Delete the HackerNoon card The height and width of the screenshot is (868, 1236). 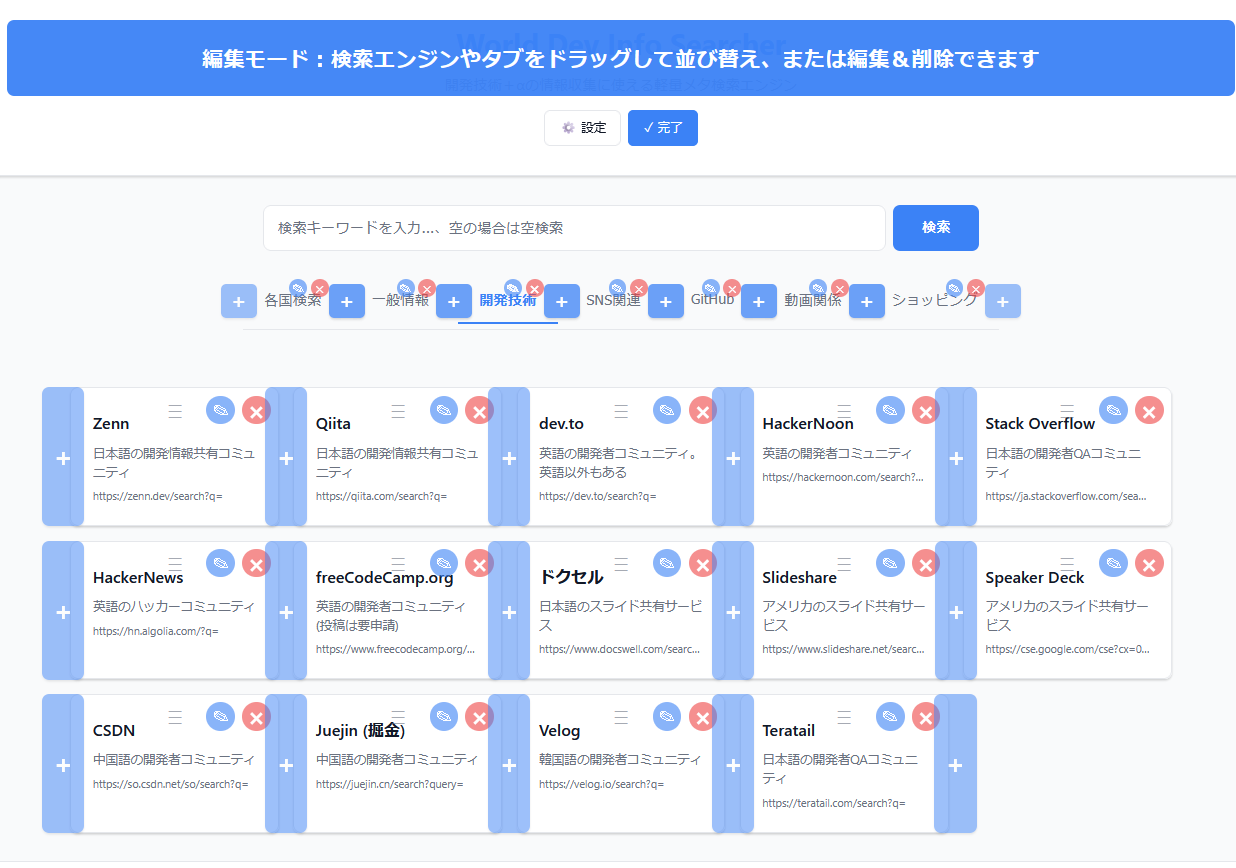pos(926,410)
